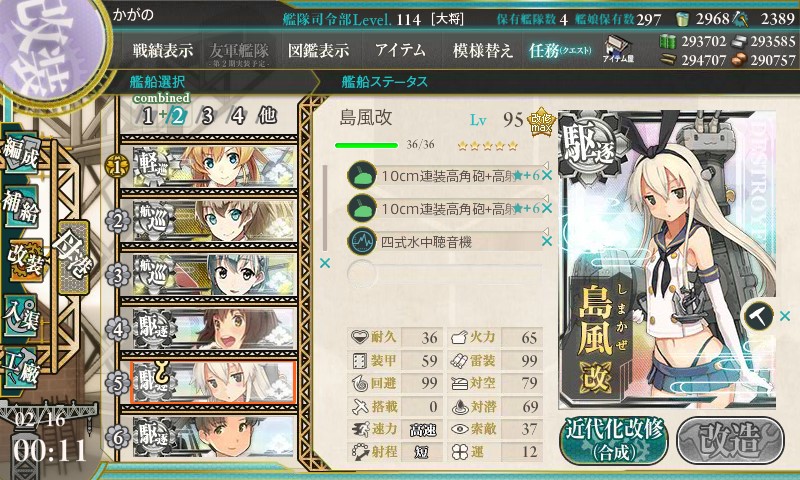Screen dimensions: 800x480
Task: Open the 編成 (organize) side icon
Action: (21, 154)
